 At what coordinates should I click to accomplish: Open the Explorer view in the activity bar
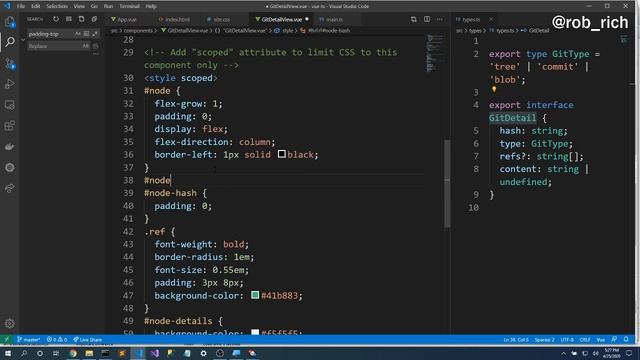pyautogui.click(x=9, y=21)
